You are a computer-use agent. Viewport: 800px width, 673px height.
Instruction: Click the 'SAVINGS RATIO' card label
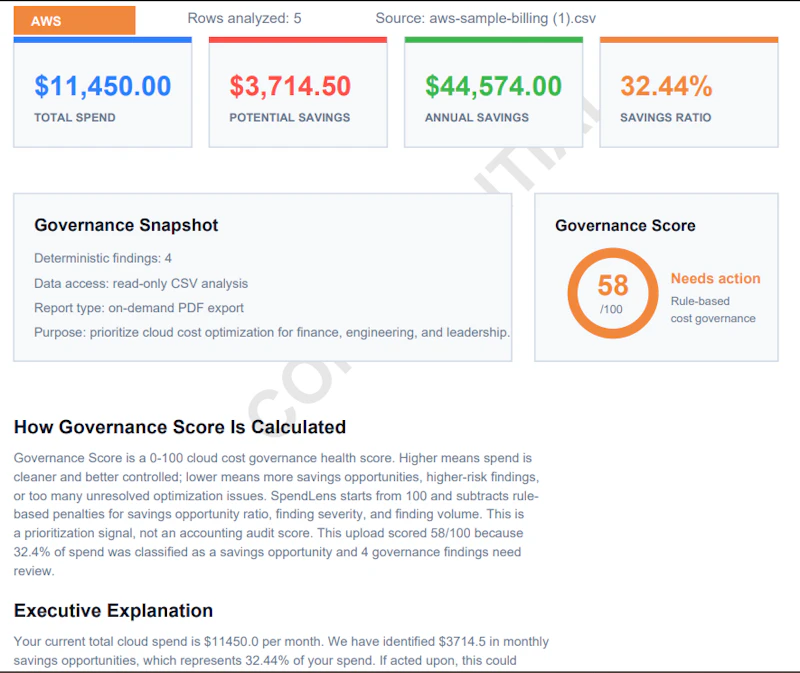click(666, 117)
